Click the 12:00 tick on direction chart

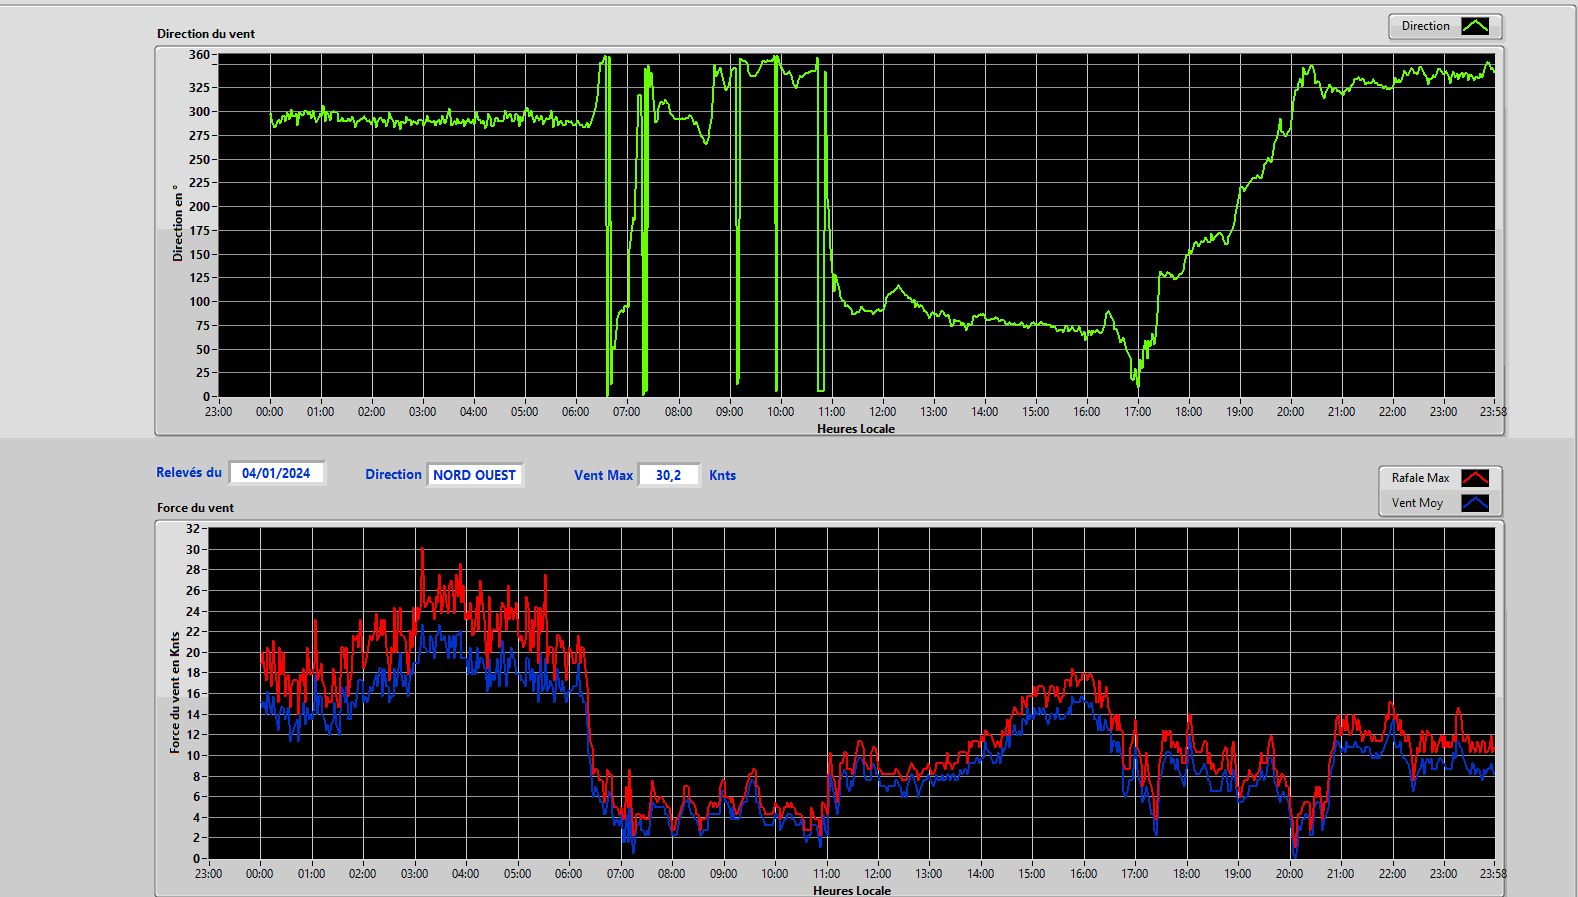click(882, 411)
